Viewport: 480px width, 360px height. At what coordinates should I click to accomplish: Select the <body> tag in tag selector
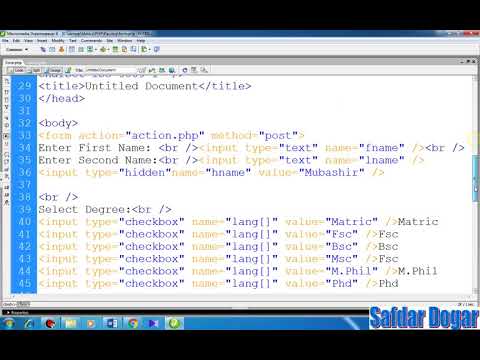tap(8, 304)
